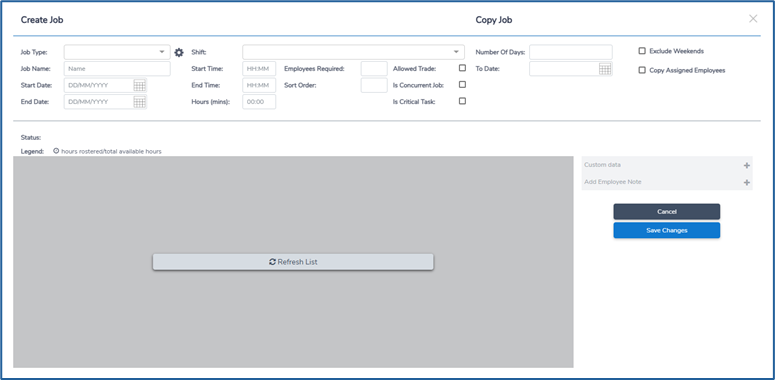Open the To Date calendar picker
The height and width of the screenshot is (380, 775).
point(605,69)
